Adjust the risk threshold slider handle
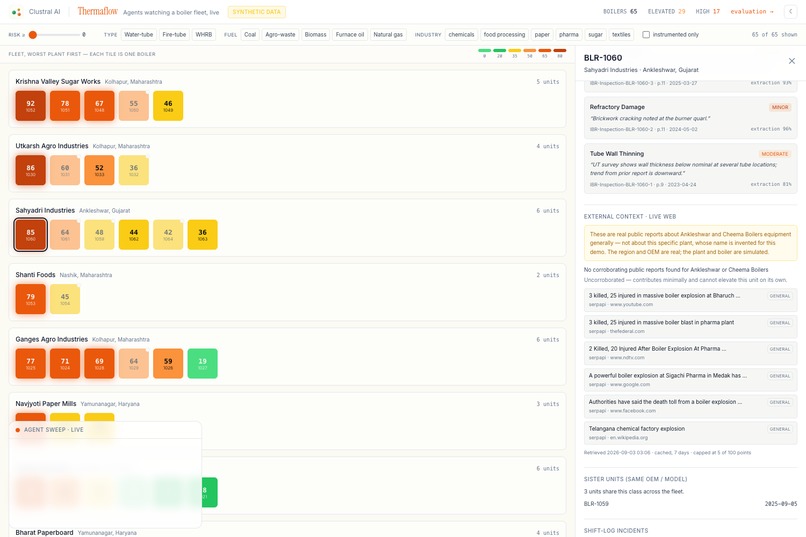806x537 pixels. (33, 34)
